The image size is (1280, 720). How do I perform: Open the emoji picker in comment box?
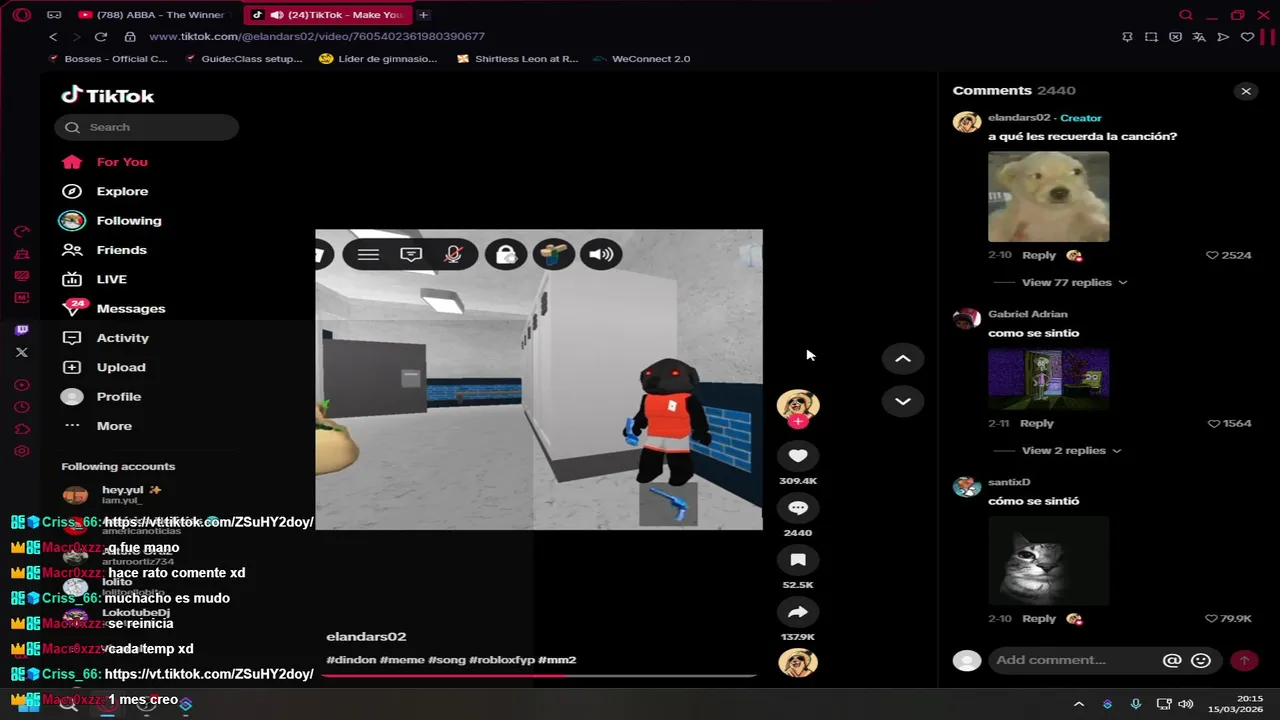click(x=1201, y=660)
